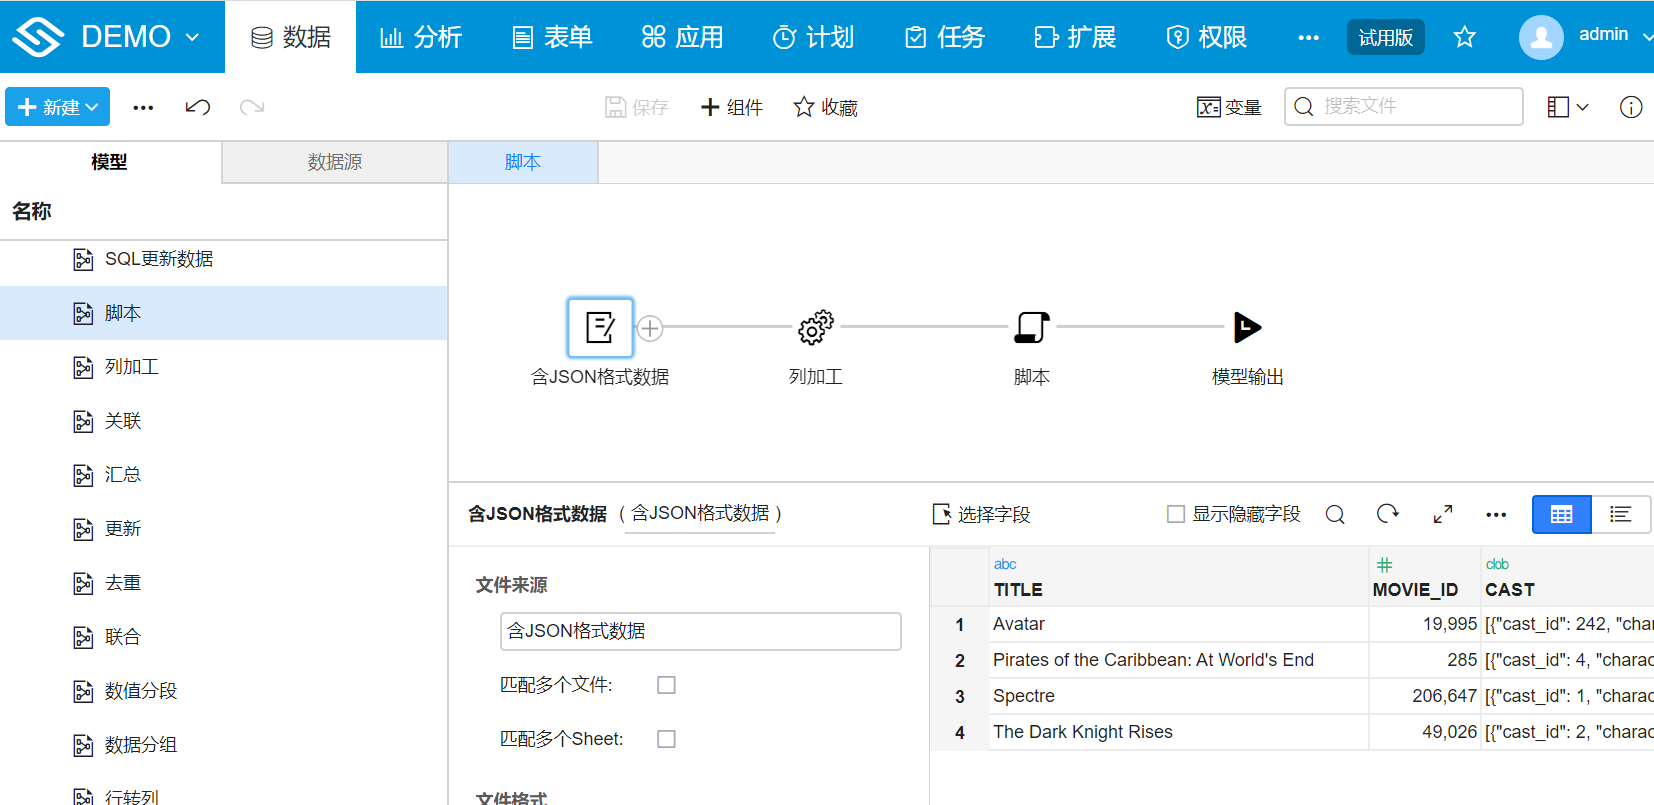This screenshot has width=1654, height=805.
Task: Check the 匹配多个文件 option
Action: click(x=666, y=685)
